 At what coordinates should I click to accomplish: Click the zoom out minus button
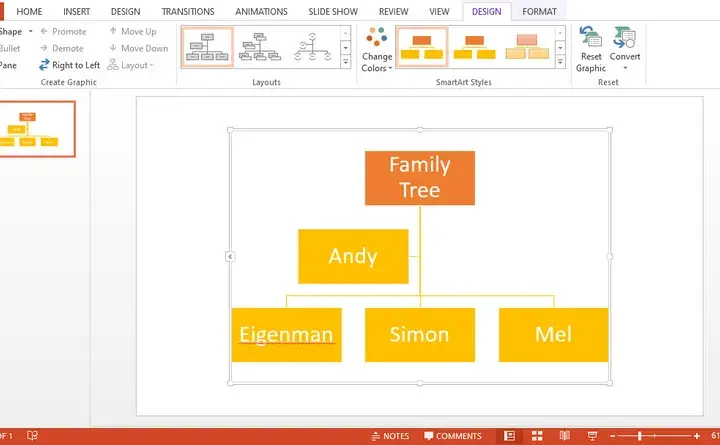613,436
